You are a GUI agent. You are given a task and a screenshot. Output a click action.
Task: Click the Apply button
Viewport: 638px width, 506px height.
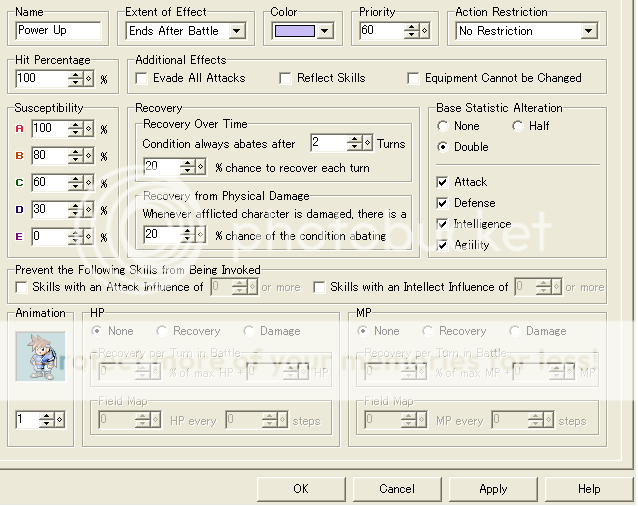[493, 489]
